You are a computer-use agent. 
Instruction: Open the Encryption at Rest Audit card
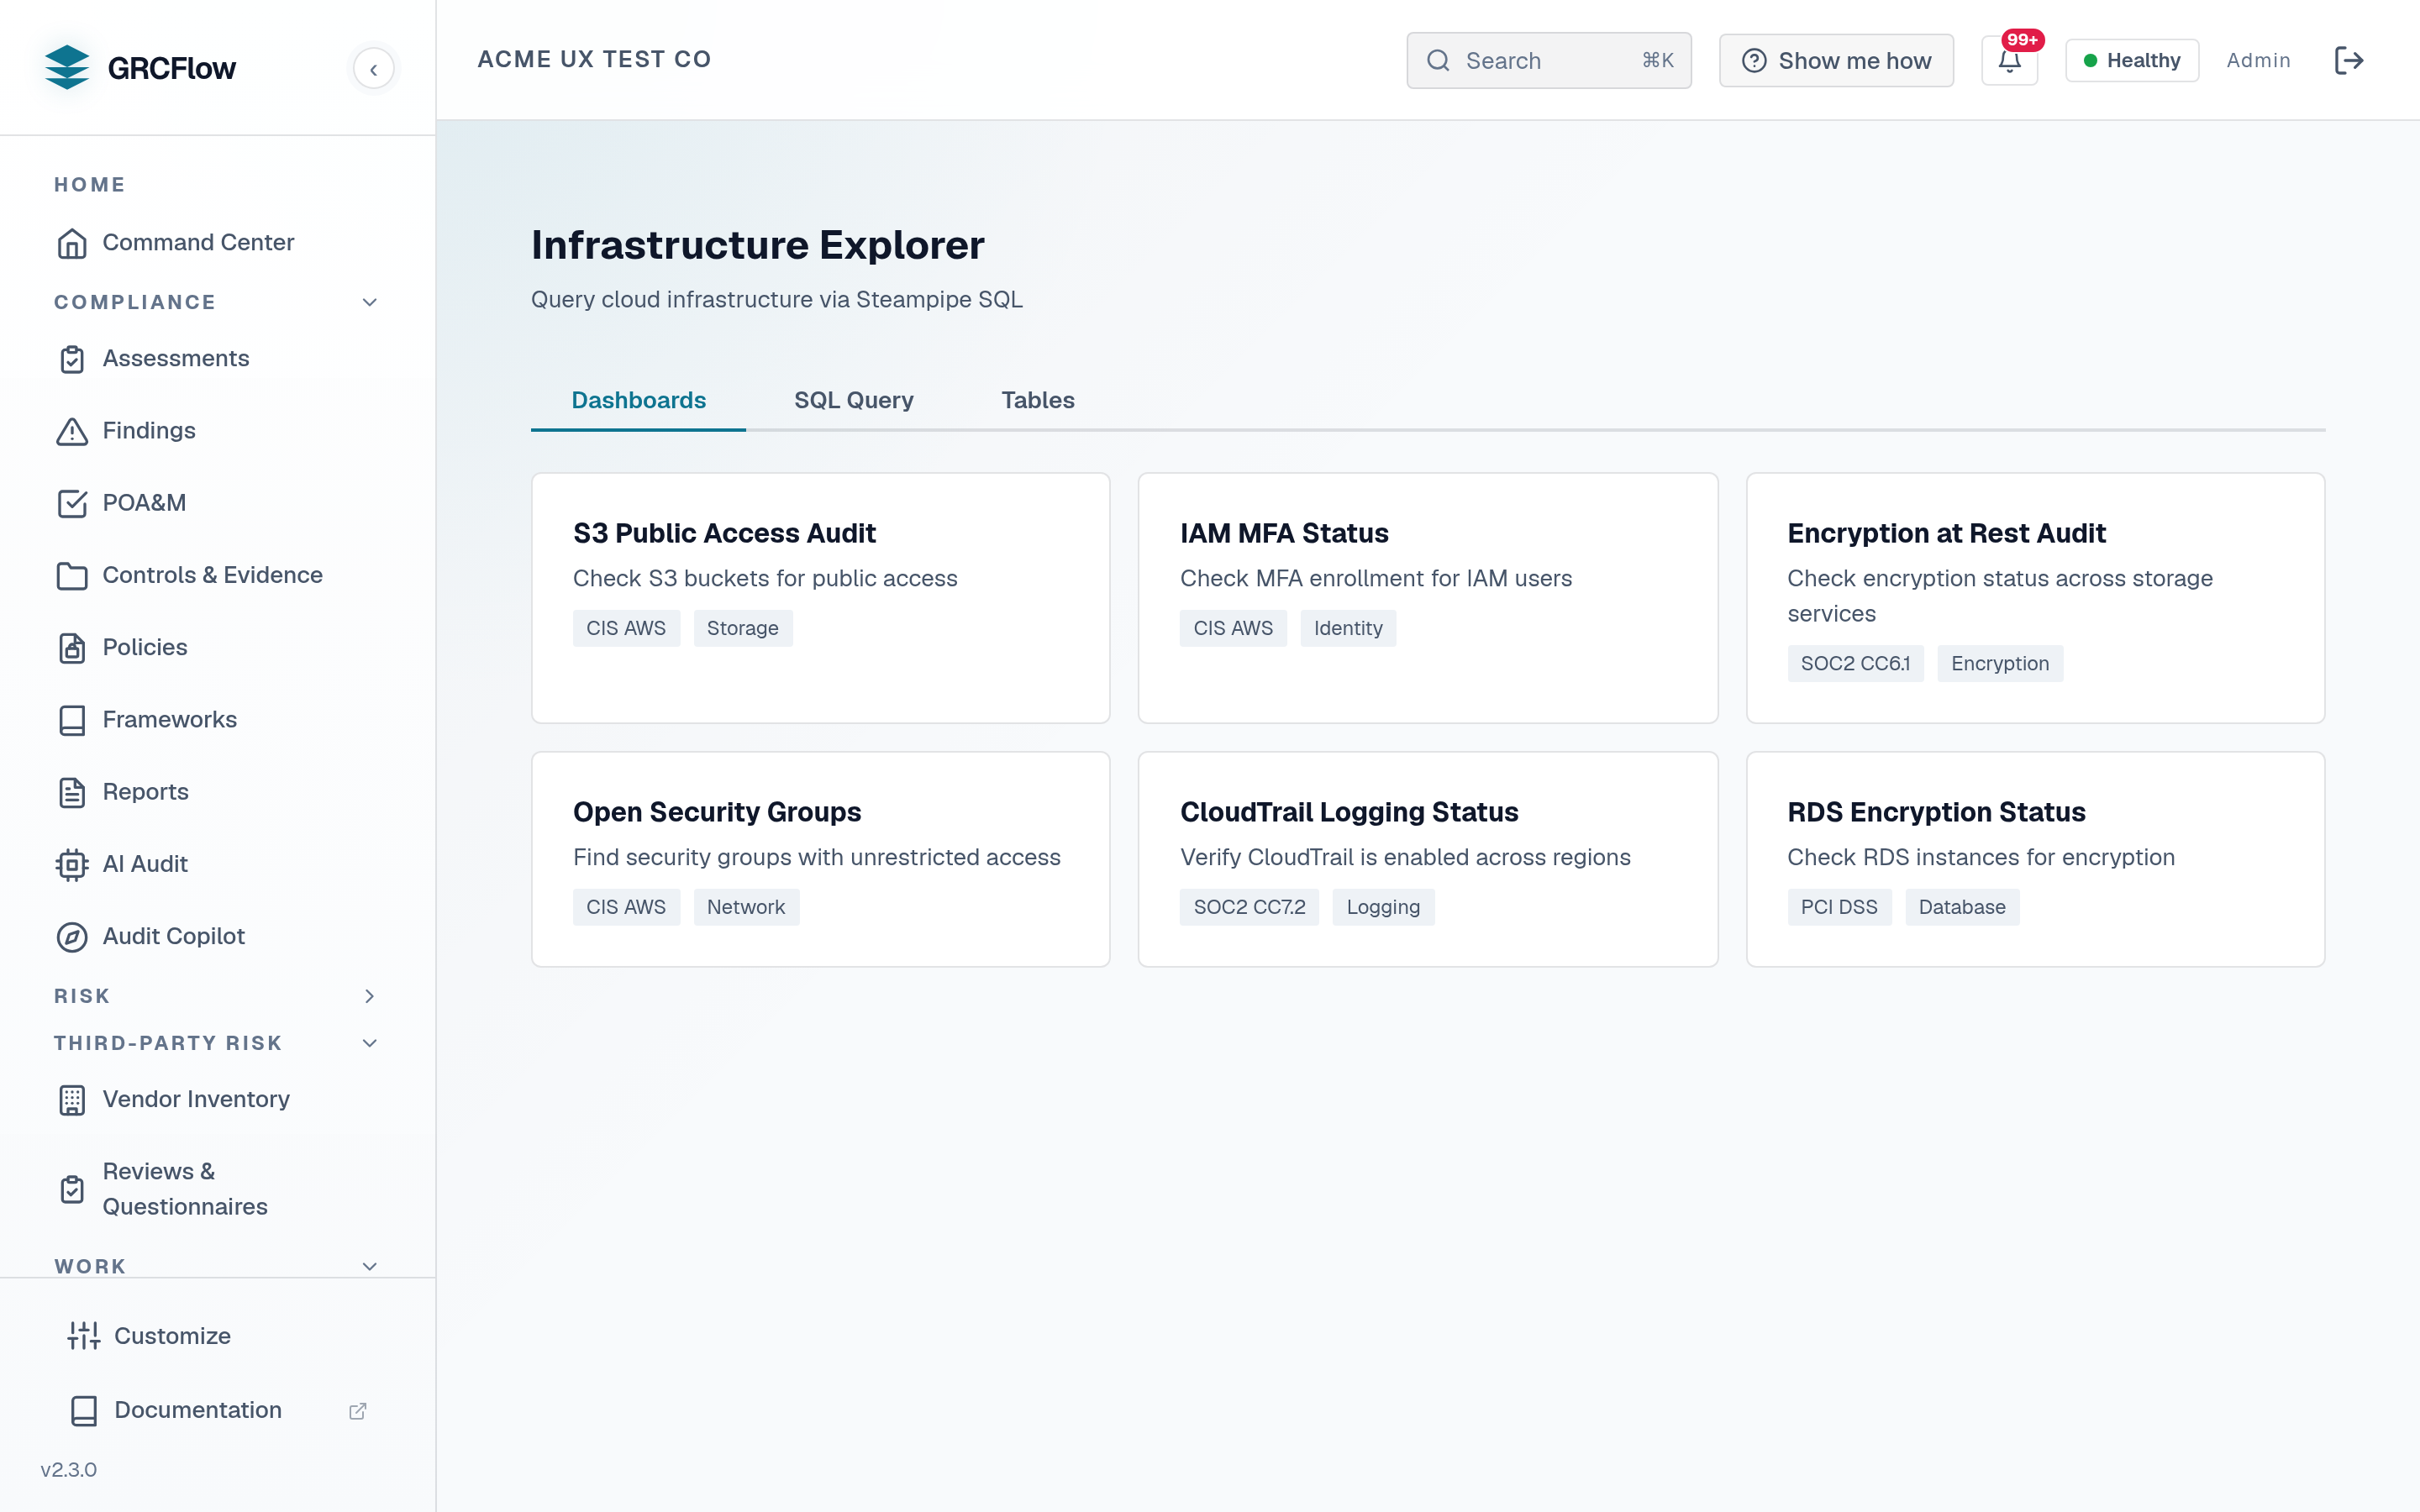pyautogui.click(x=2035, y=598)
